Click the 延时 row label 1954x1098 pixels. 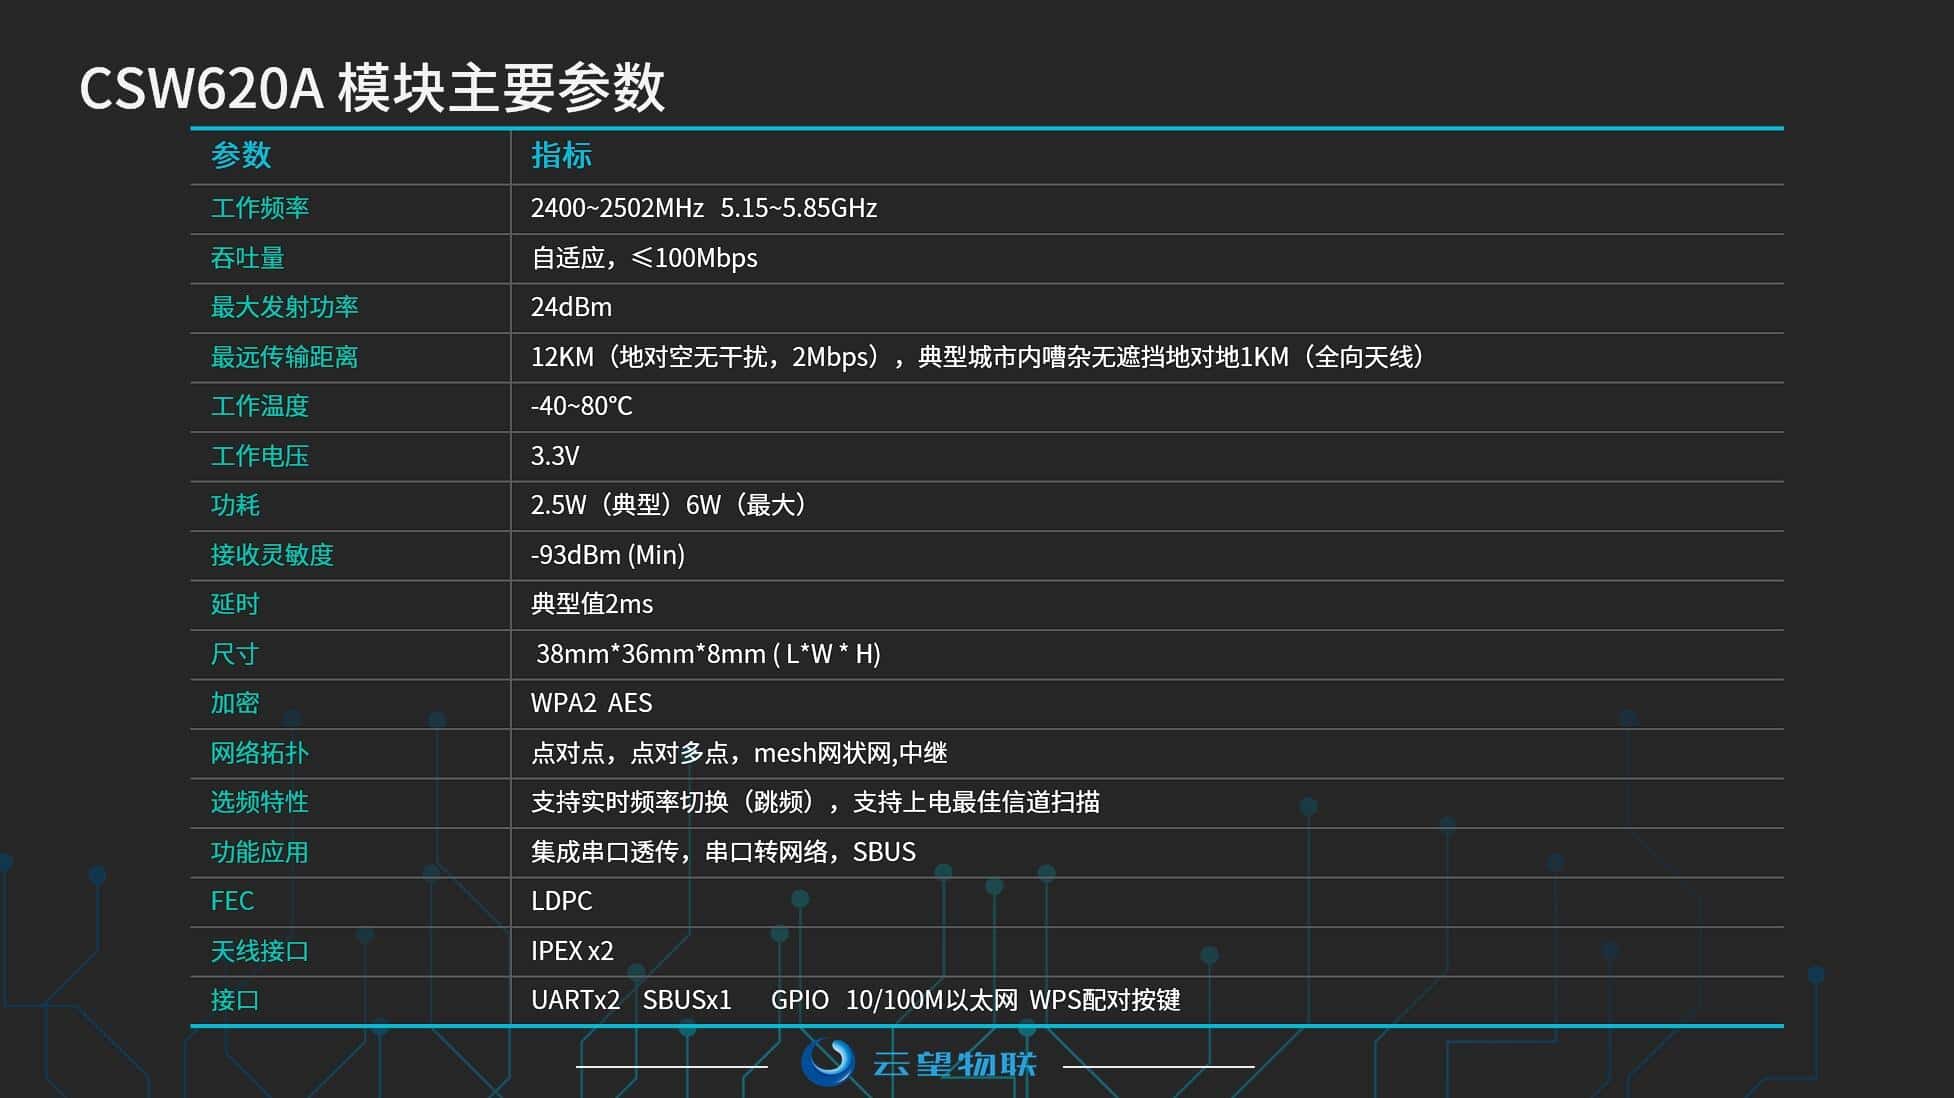[x=235, y=604]
